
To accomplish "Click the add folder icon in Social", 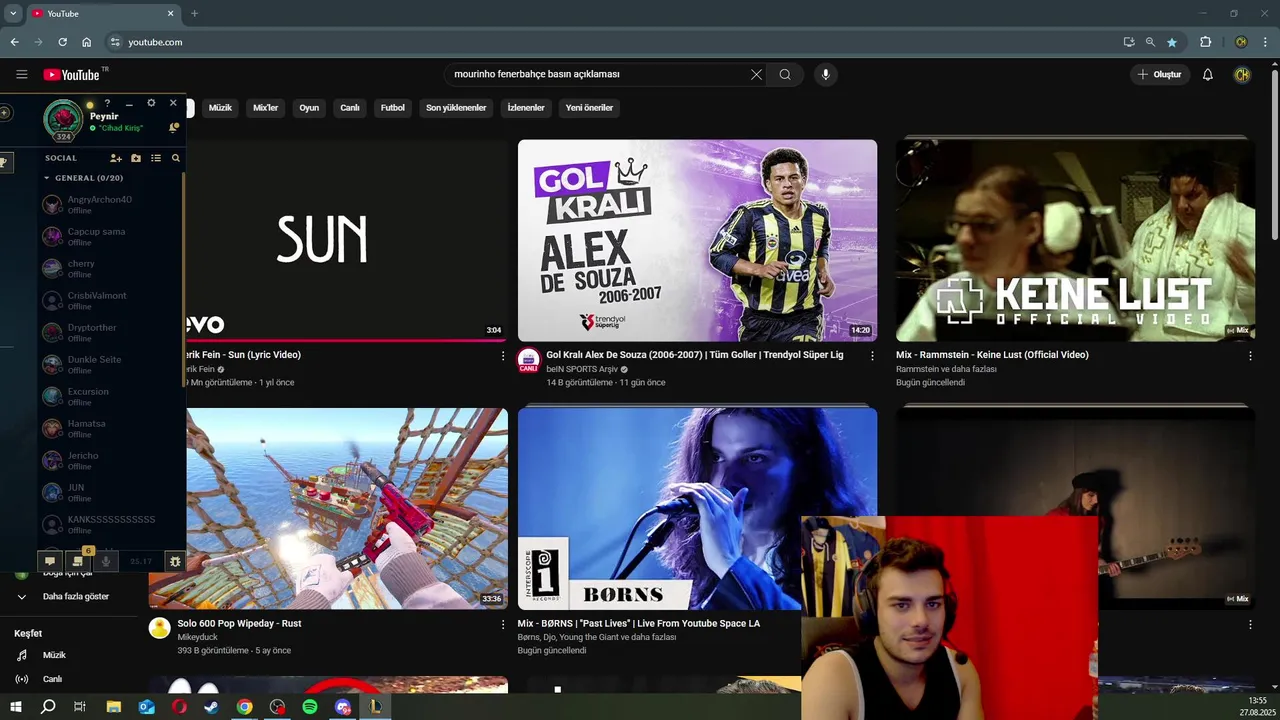I will 136,158.
